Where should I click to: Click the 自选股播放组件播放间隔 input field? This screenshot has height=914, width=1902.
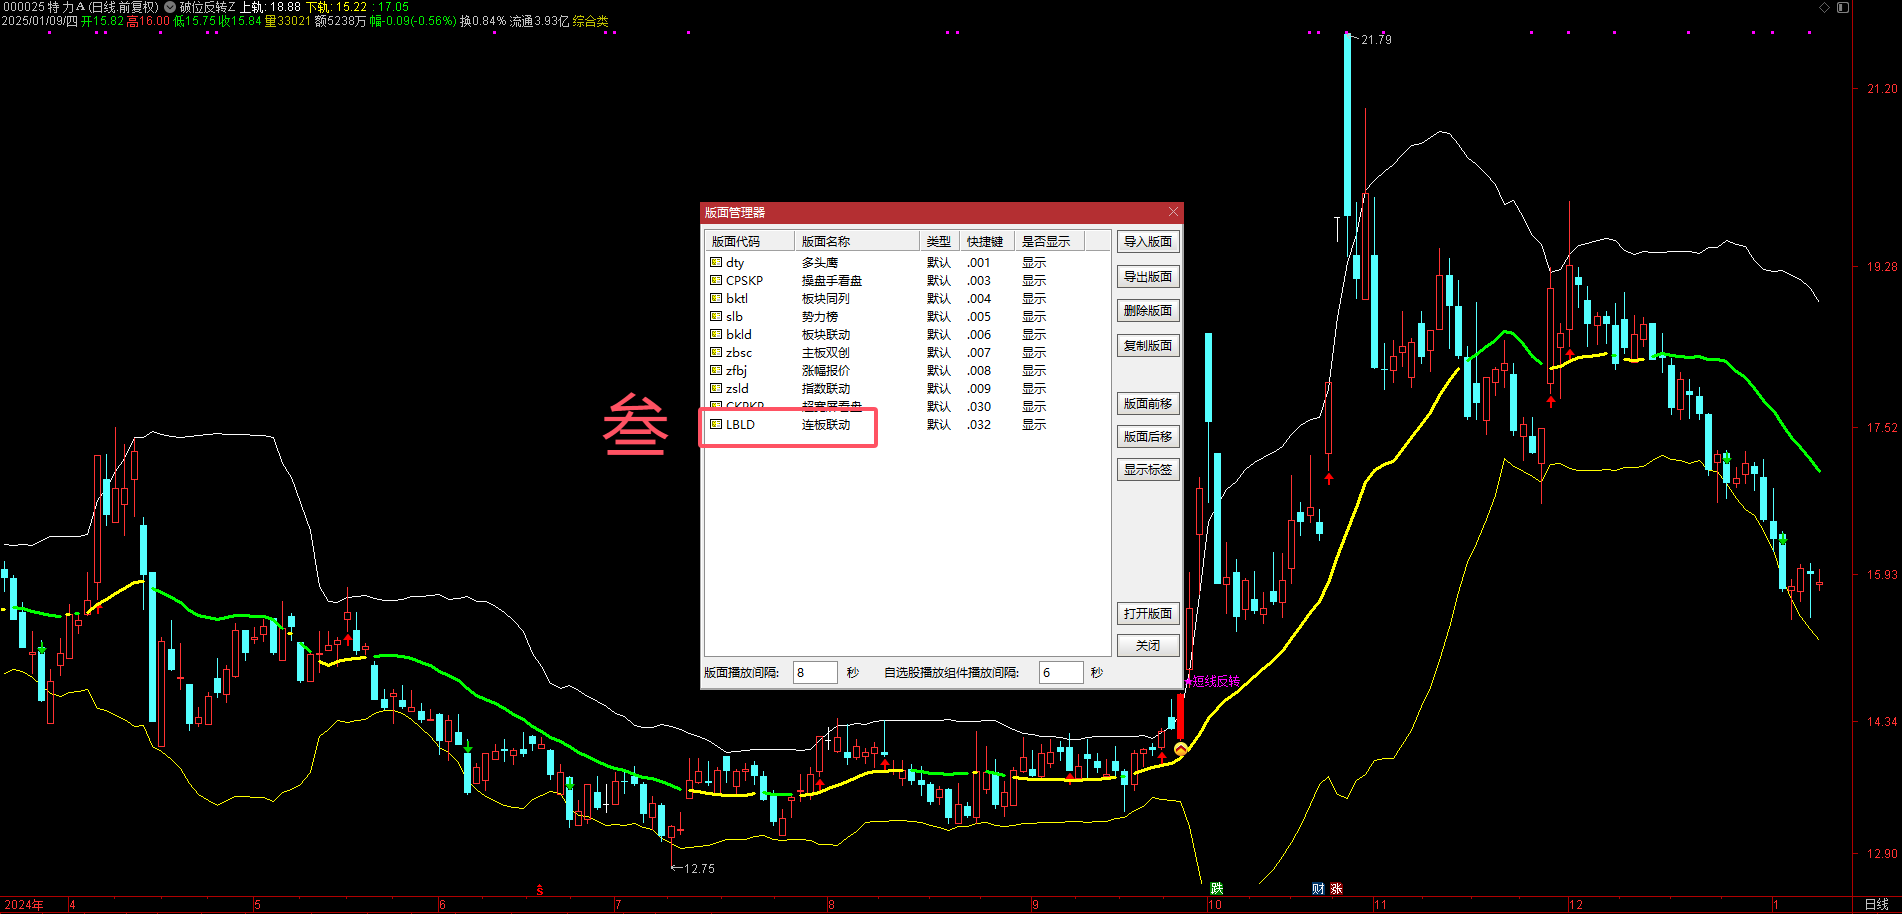tap(1061, 673)
